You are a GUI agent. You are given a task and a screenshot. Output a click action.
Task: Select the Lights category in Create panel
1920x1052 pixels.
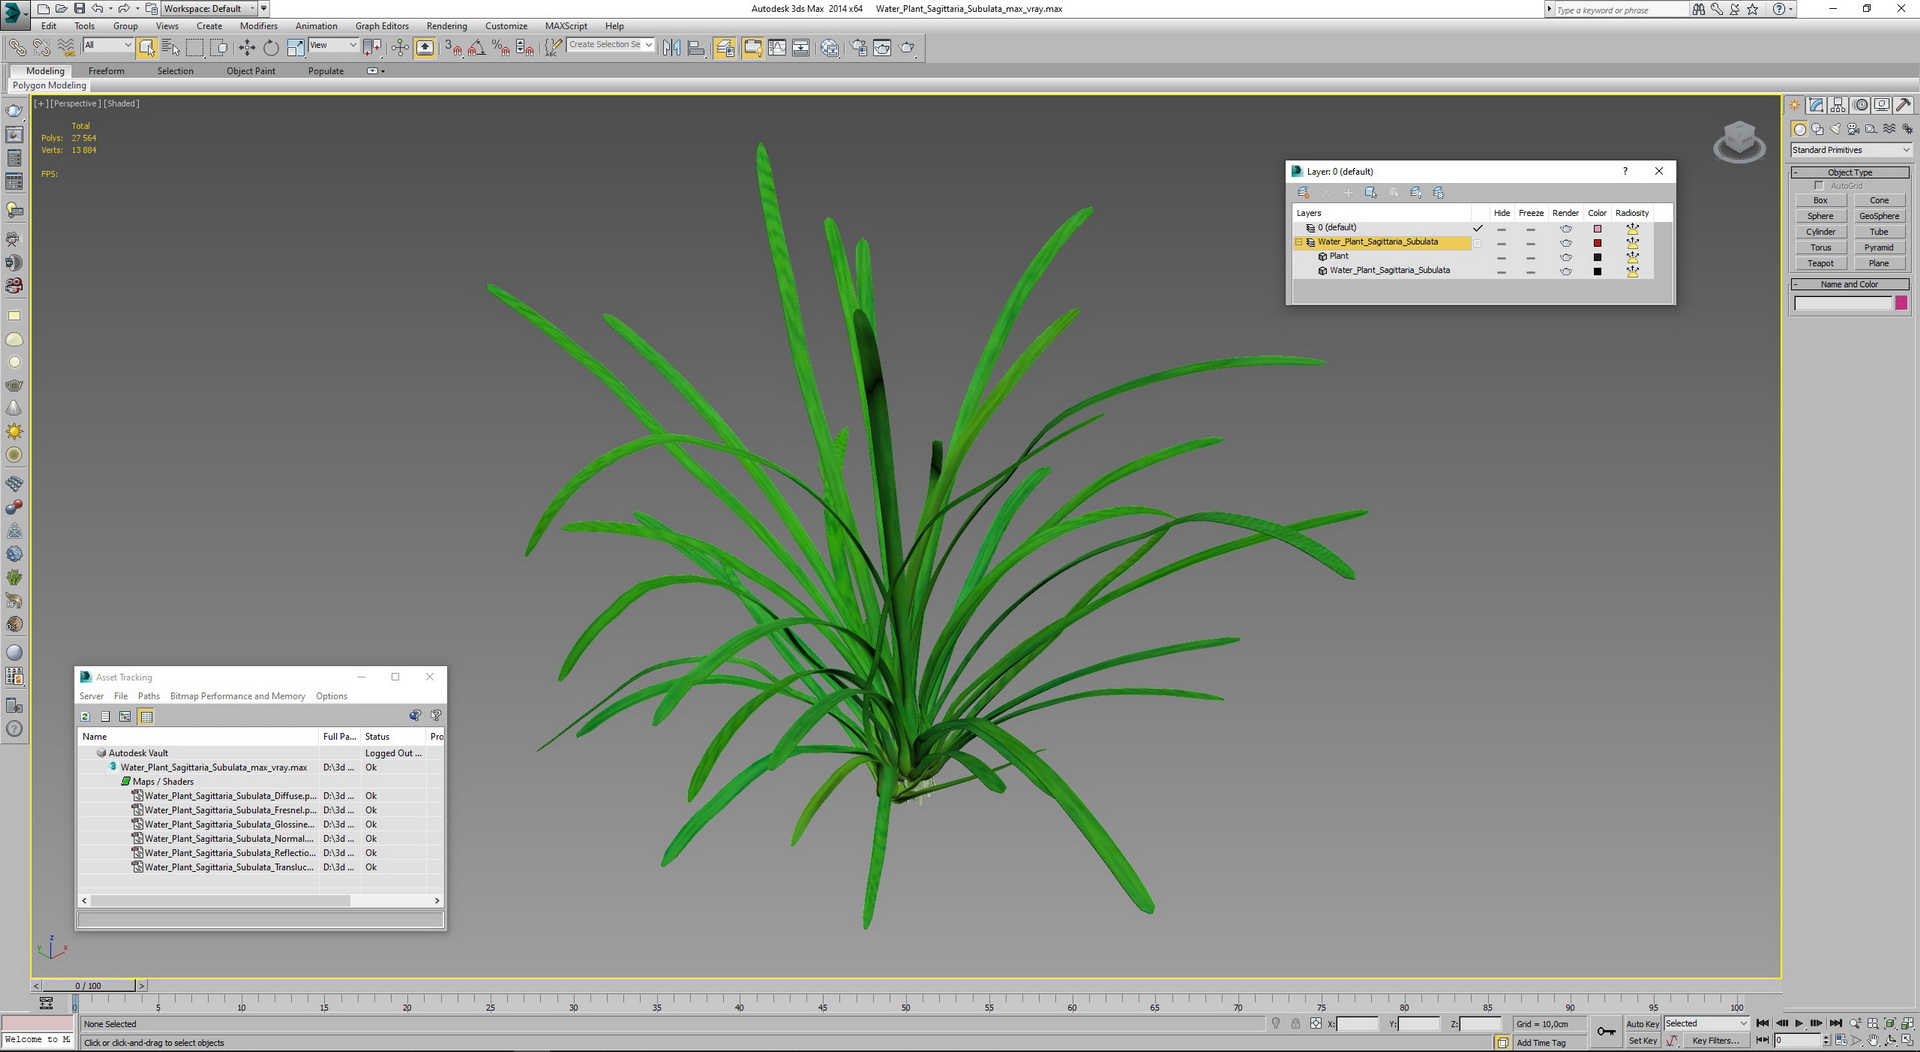coord(1835,129)
